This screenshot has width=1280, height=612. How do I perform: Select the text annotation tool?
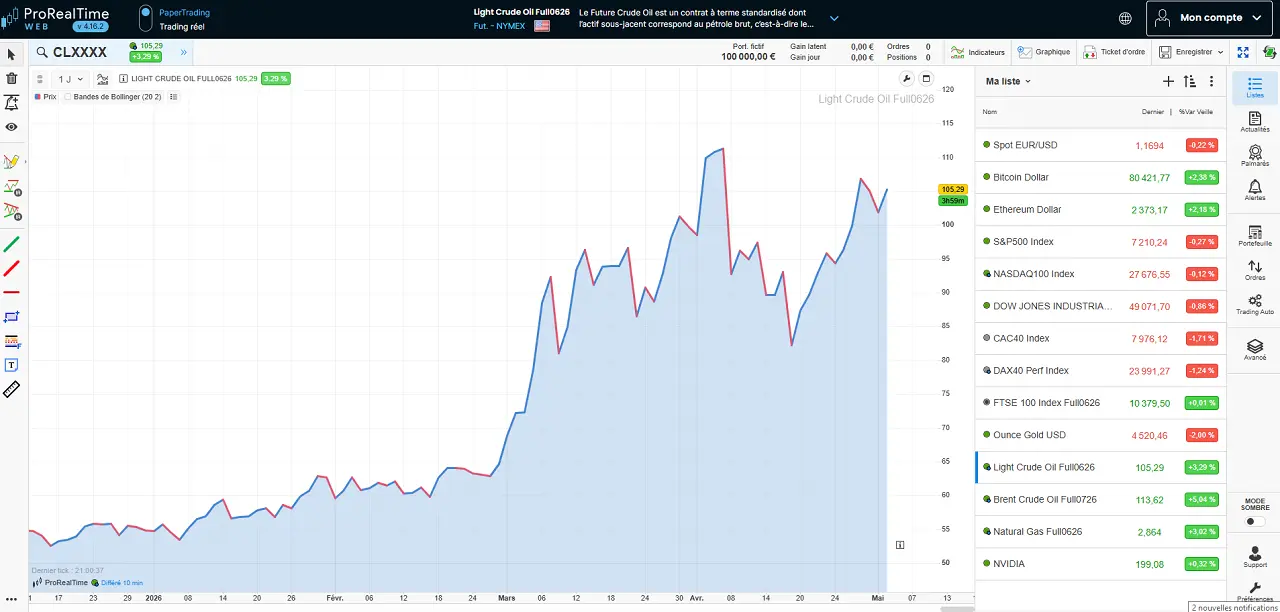pyautogui.click(x=12, y=365)
